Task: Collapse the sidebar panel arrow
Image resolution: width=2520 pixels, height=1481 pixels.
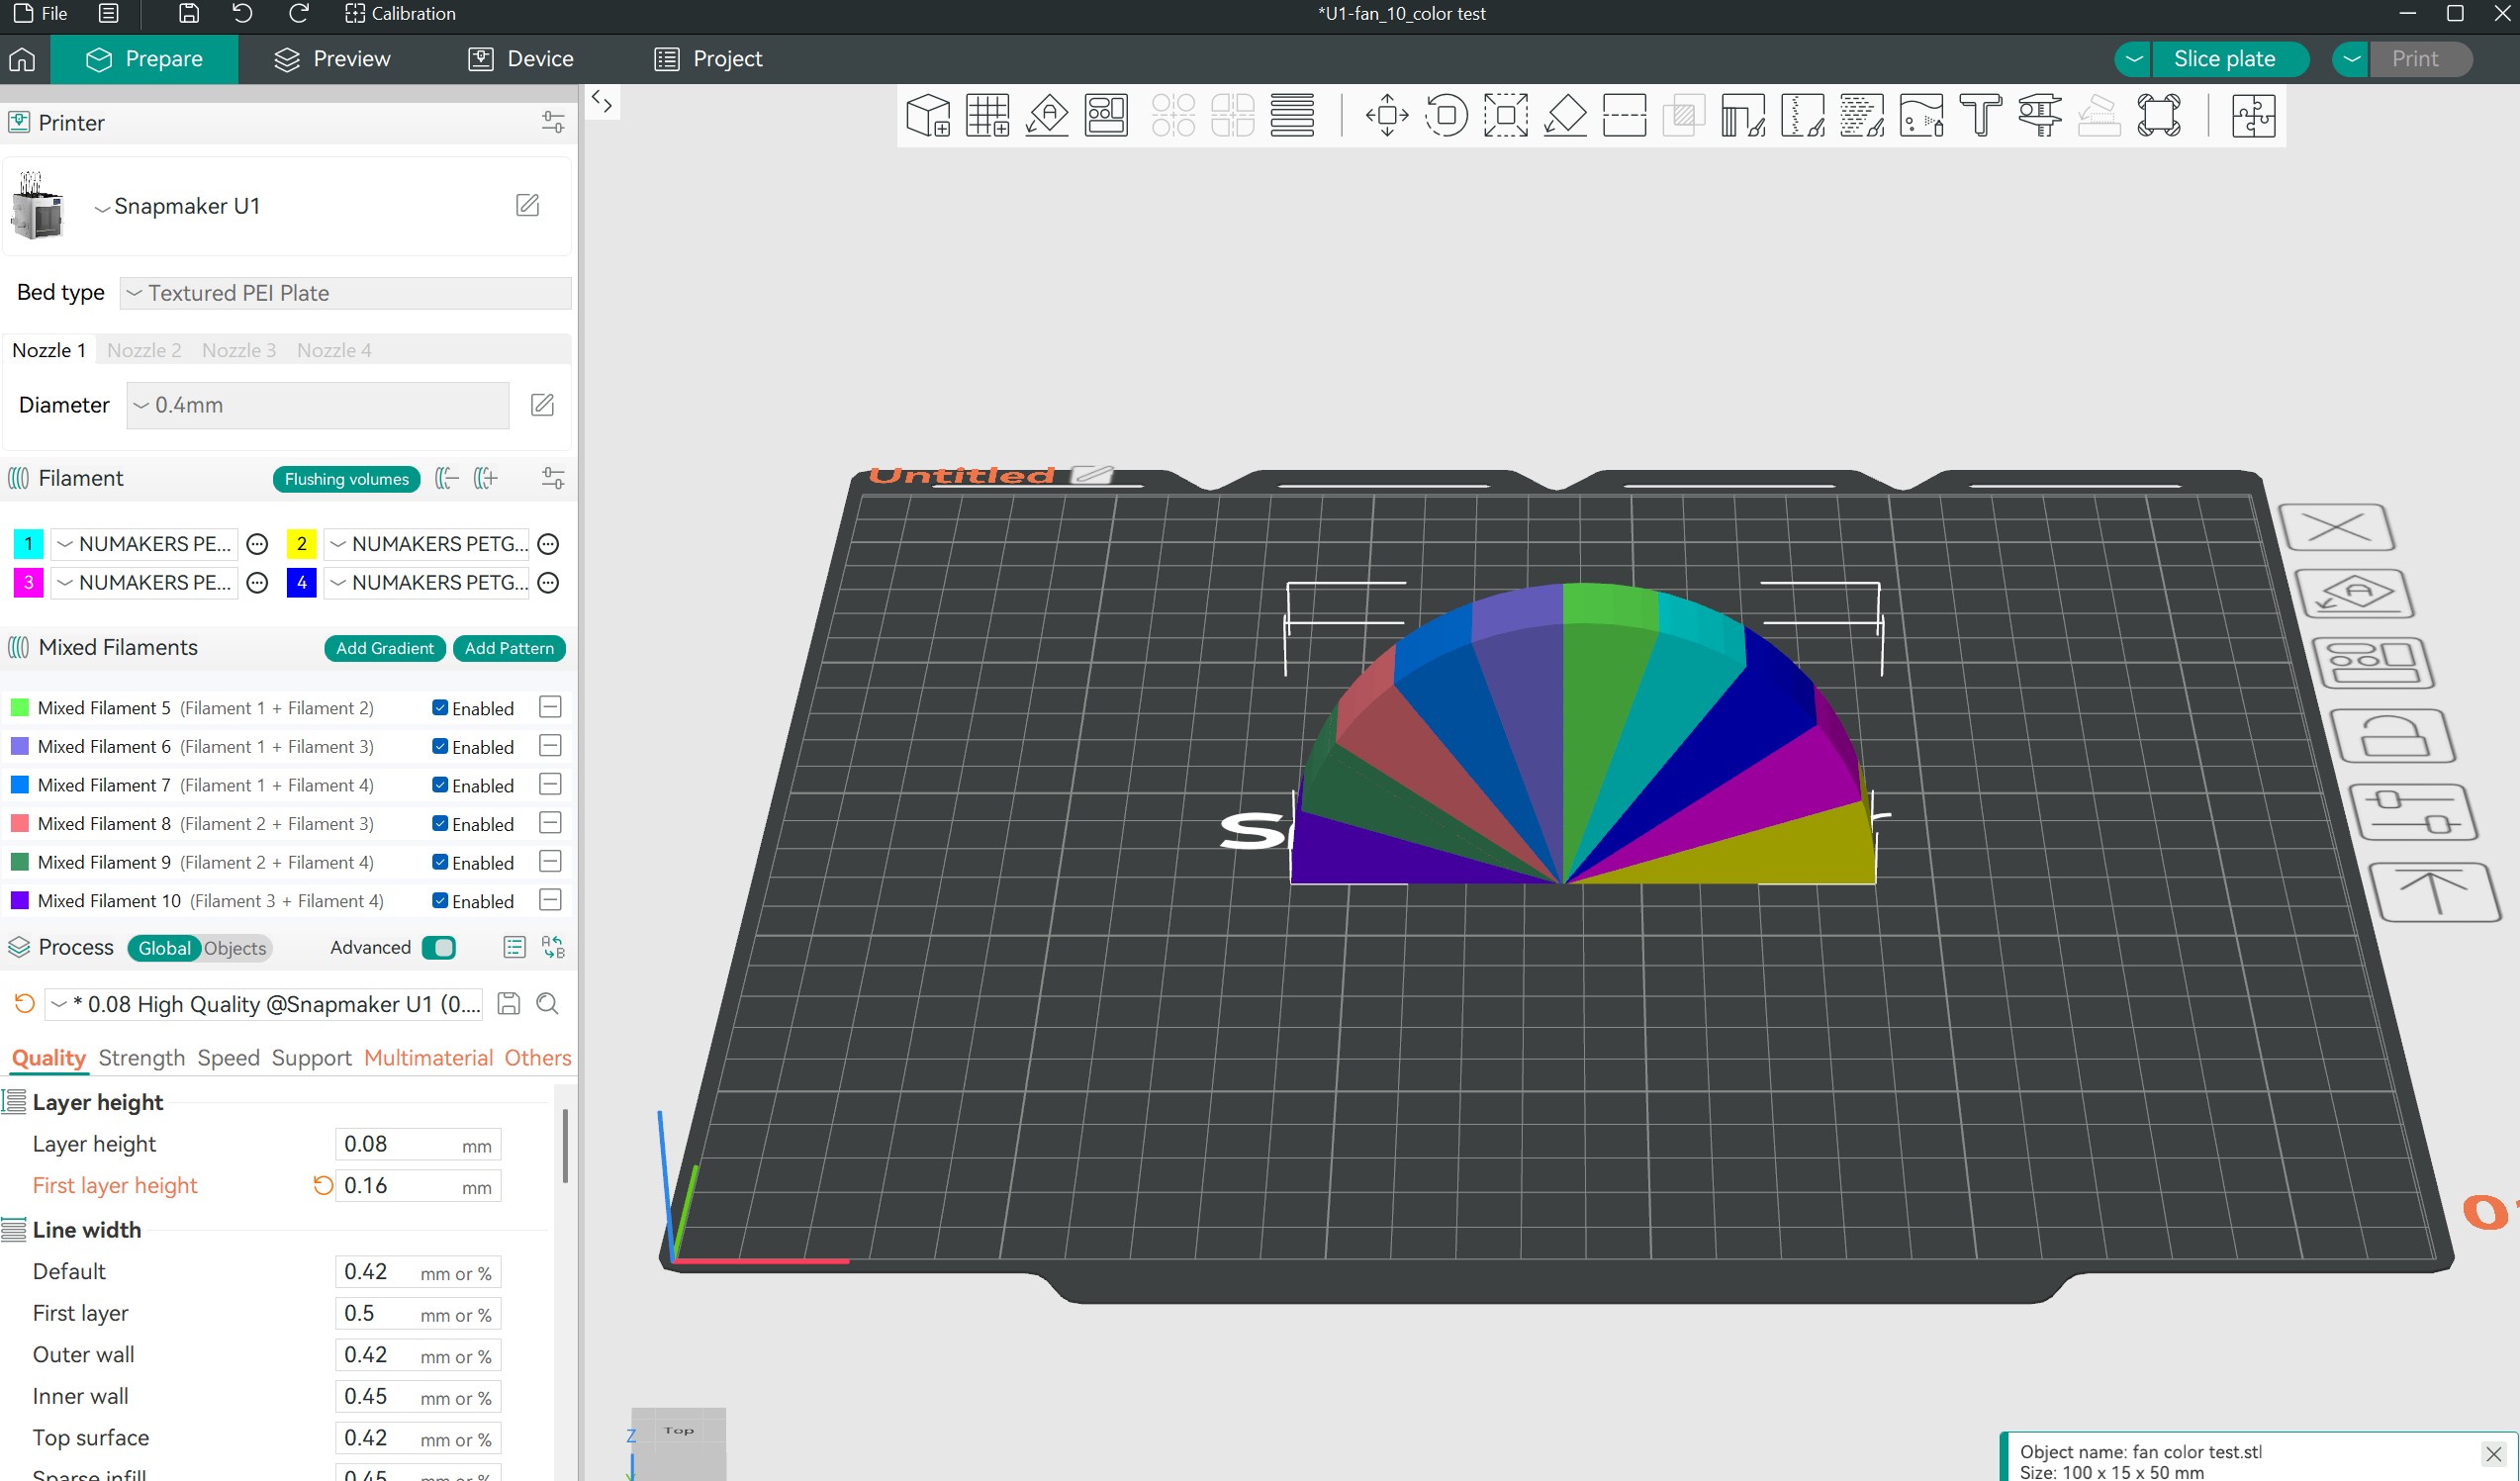Action: coord(602,101)
